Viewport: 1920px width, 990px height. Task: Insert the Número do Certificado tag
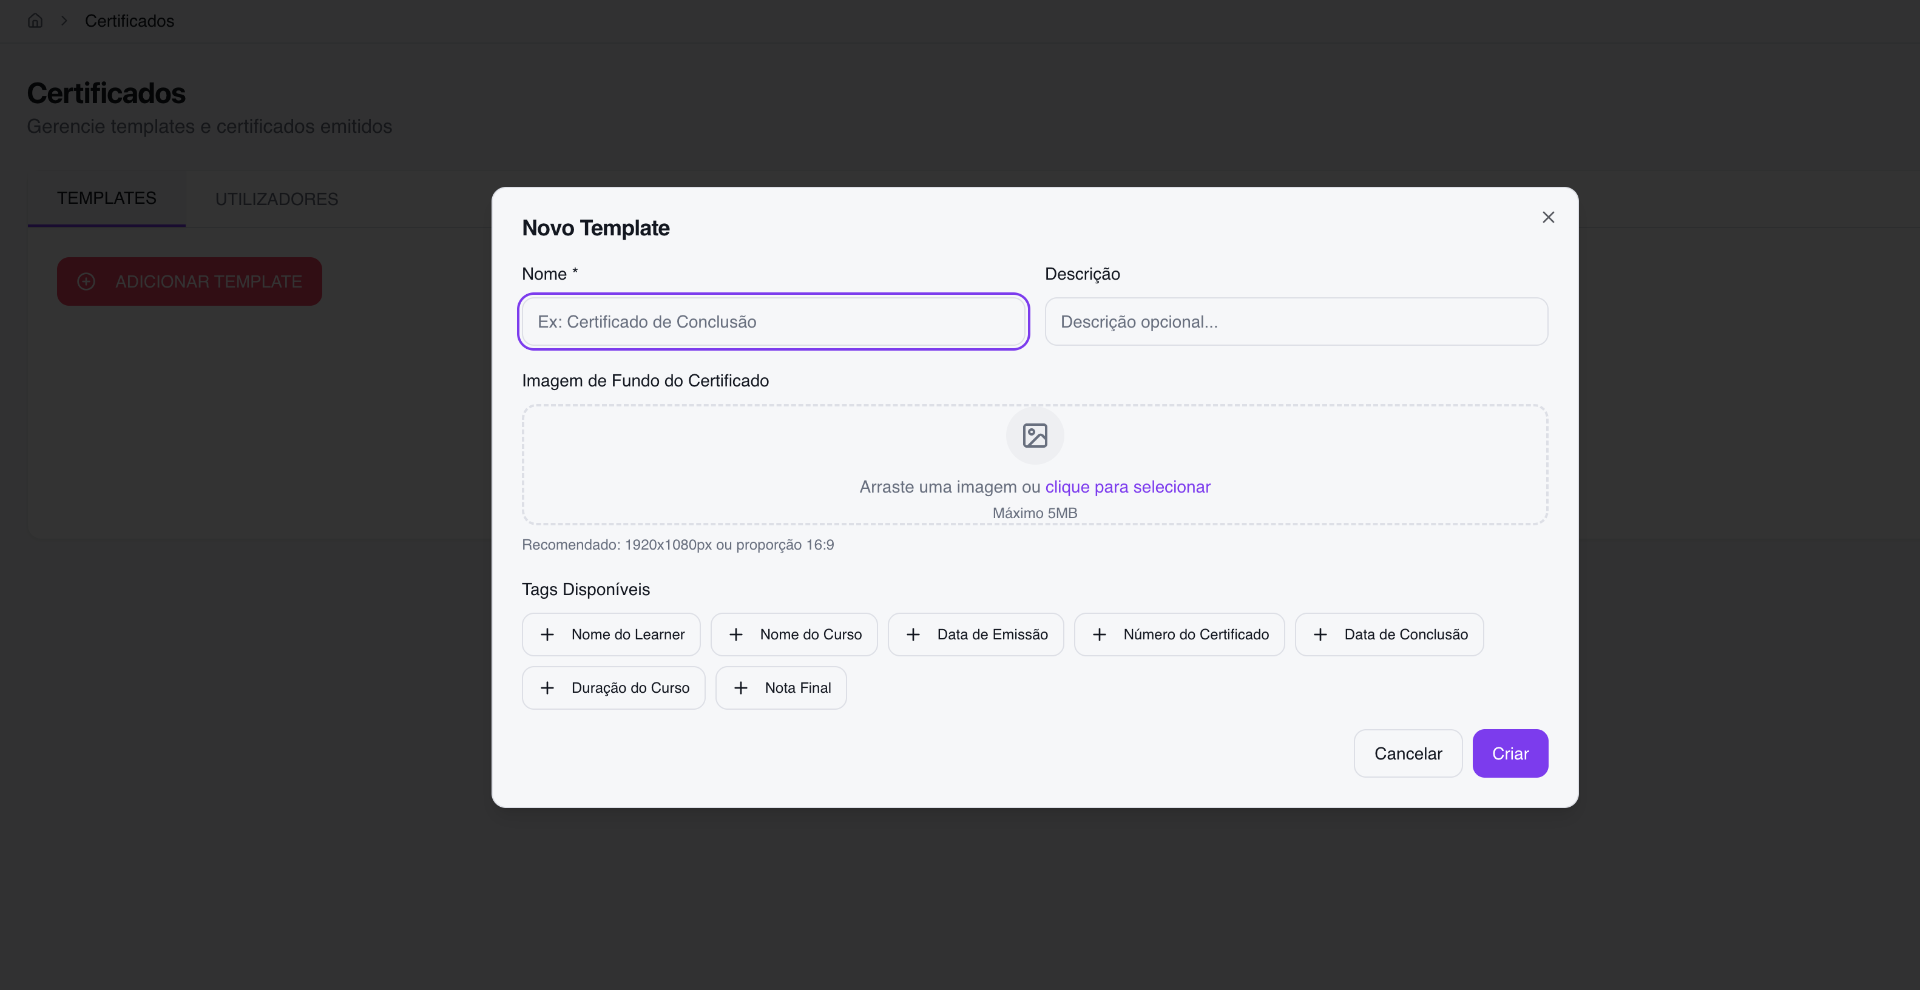pos(1179,635)
